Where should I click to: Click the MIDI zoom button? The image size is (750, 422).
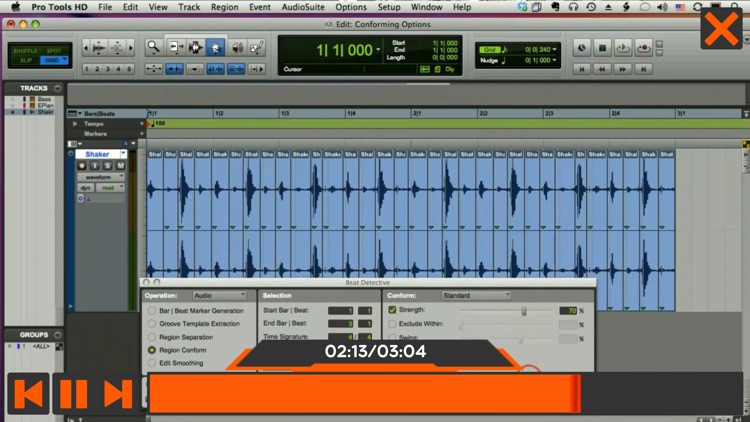tap(117, 48)
